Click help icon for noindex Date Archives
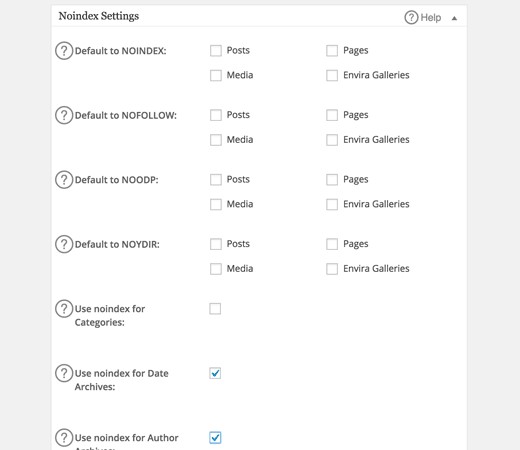 [64, 373]
